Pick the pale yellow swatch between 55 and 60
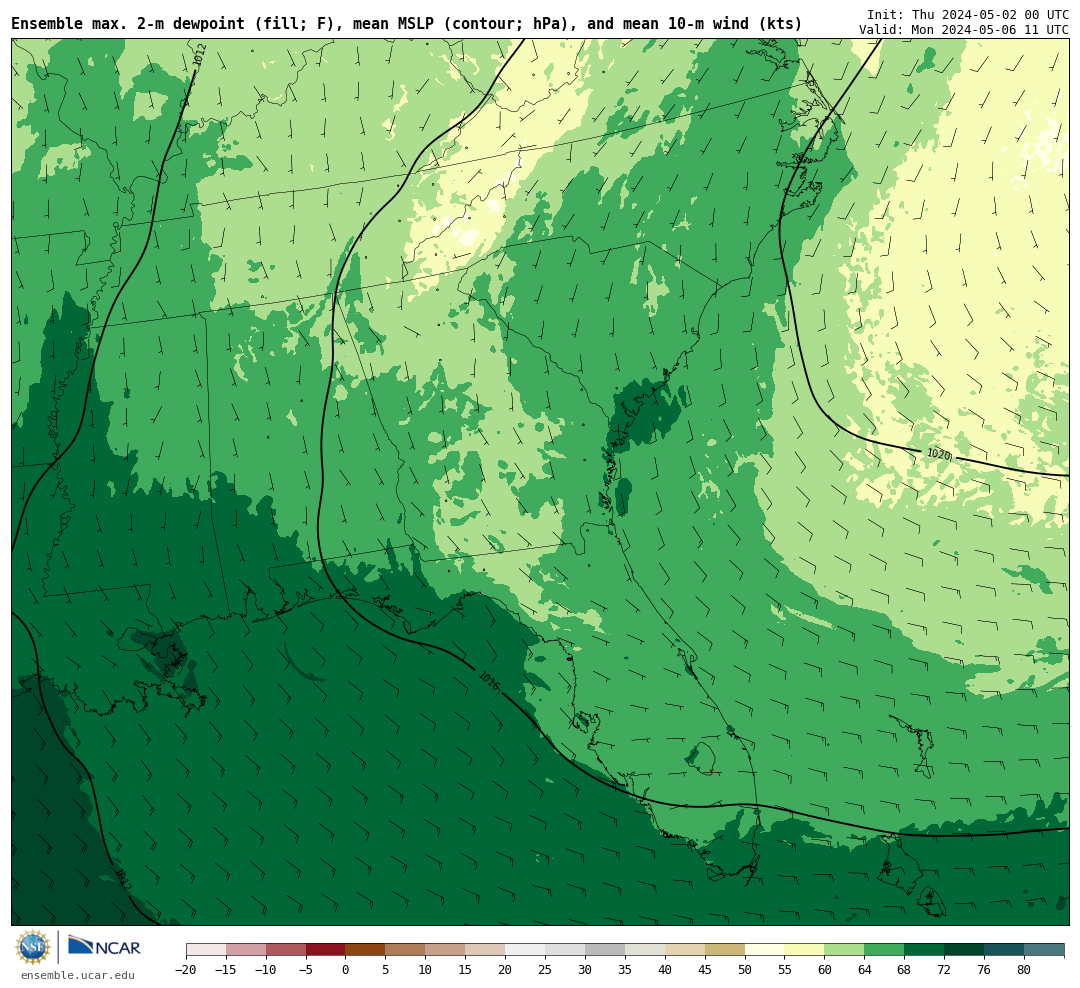Image resolution: width=1080 pixels, height=988 pixels. pos(805,950)
